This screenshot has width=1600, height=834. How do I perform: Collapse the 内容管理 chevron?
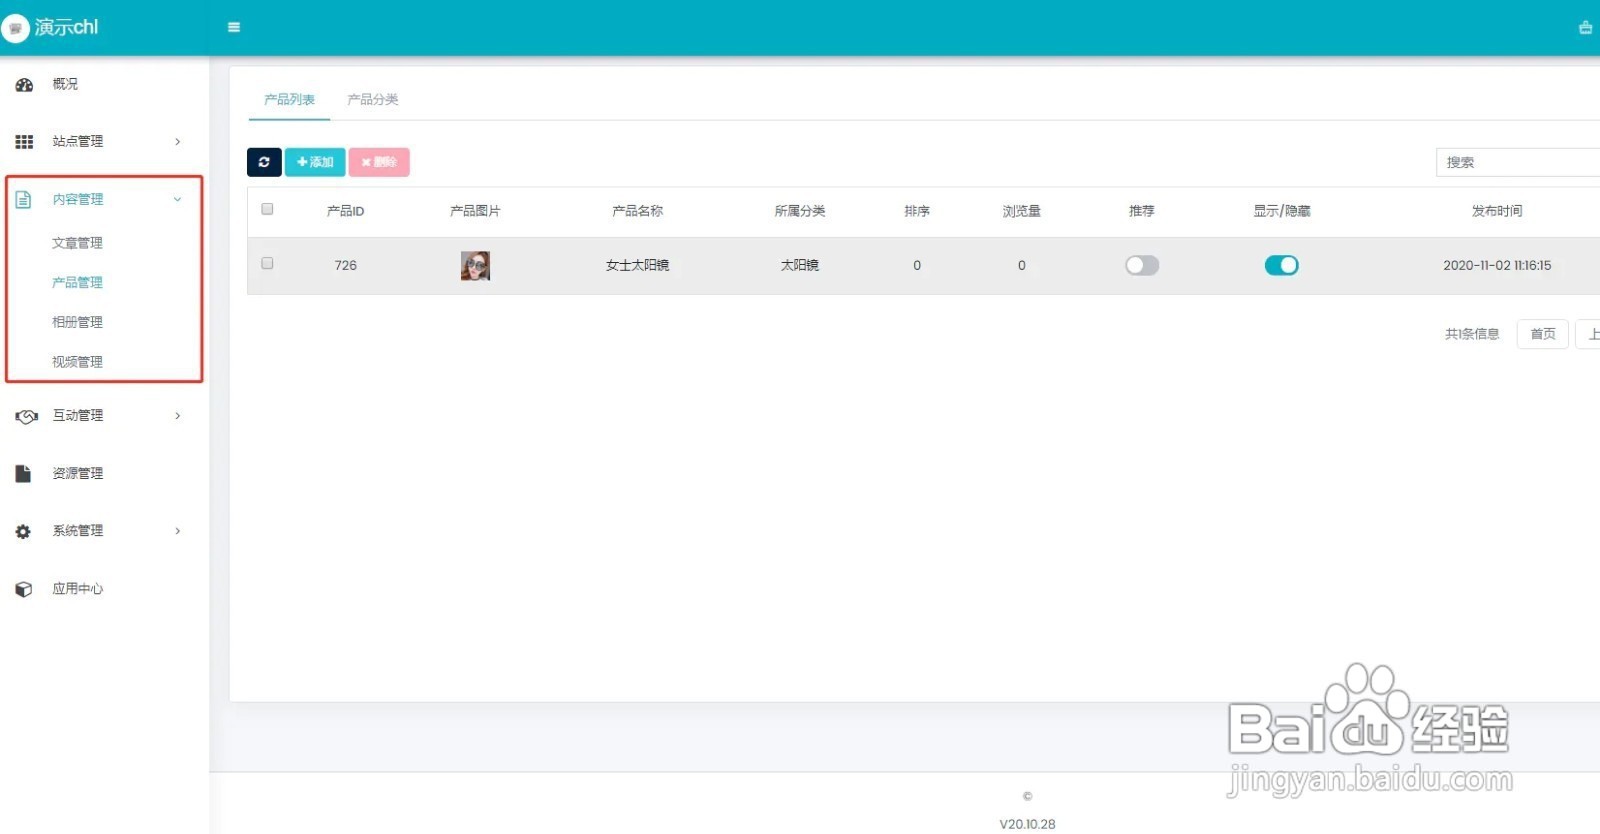[x=178, y=200]
